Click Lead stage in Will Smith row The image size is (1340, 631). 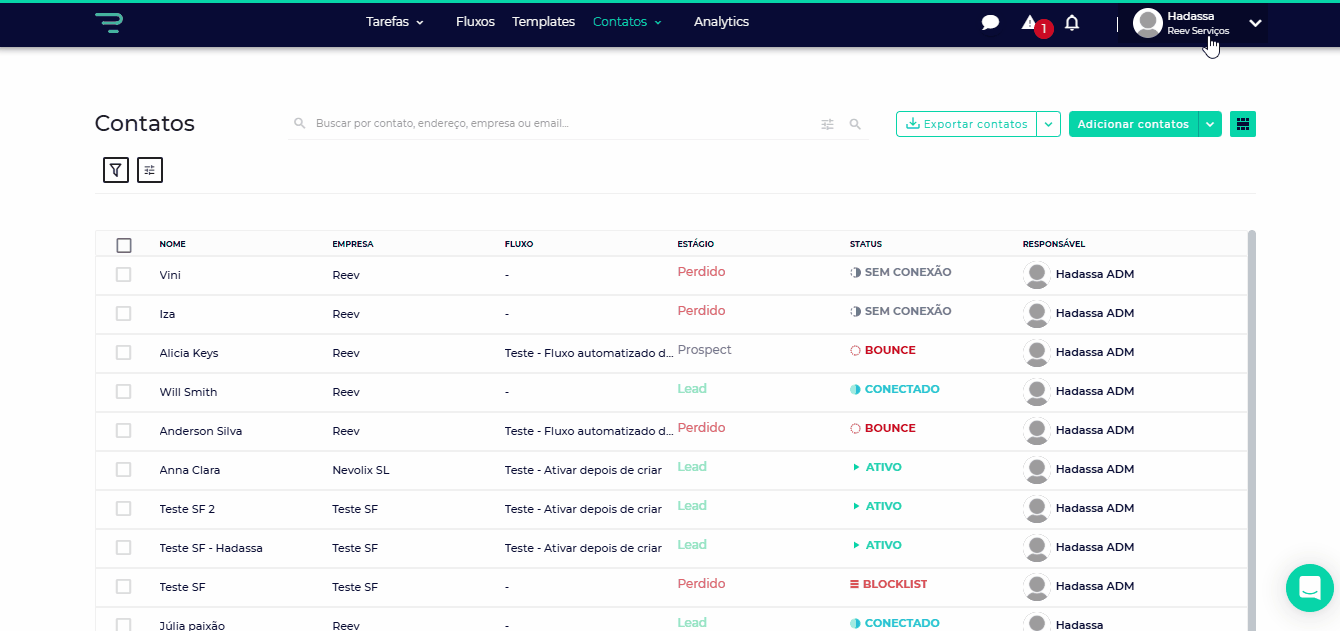click(692, 389)
